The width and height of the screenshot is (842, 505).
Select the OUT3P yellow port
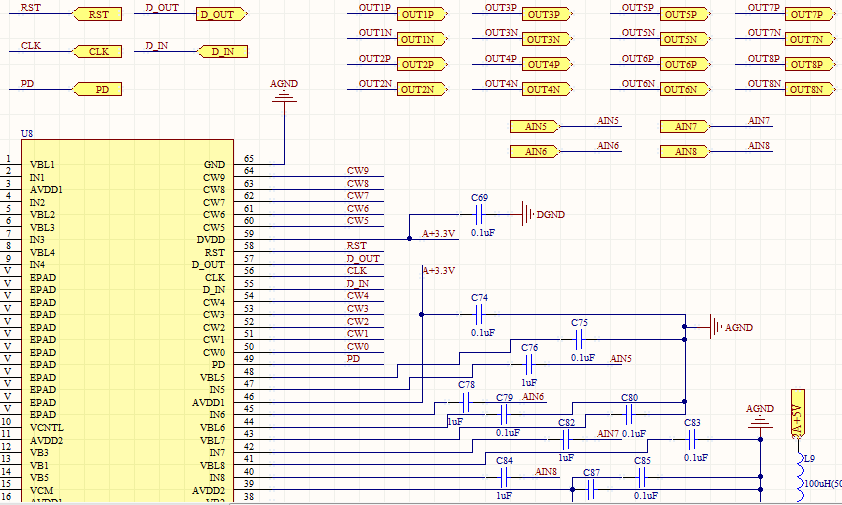pos(547,15)
